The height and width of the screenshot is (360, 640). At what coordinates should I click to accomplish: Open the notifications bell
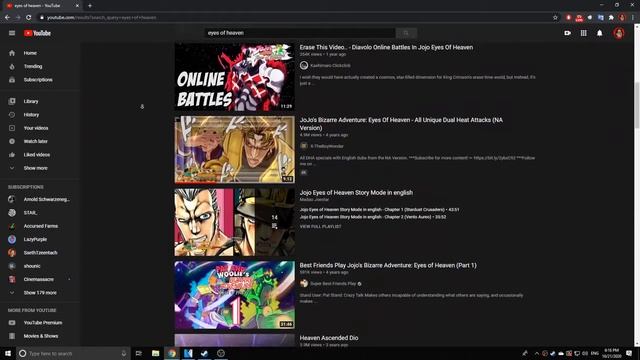600,33
